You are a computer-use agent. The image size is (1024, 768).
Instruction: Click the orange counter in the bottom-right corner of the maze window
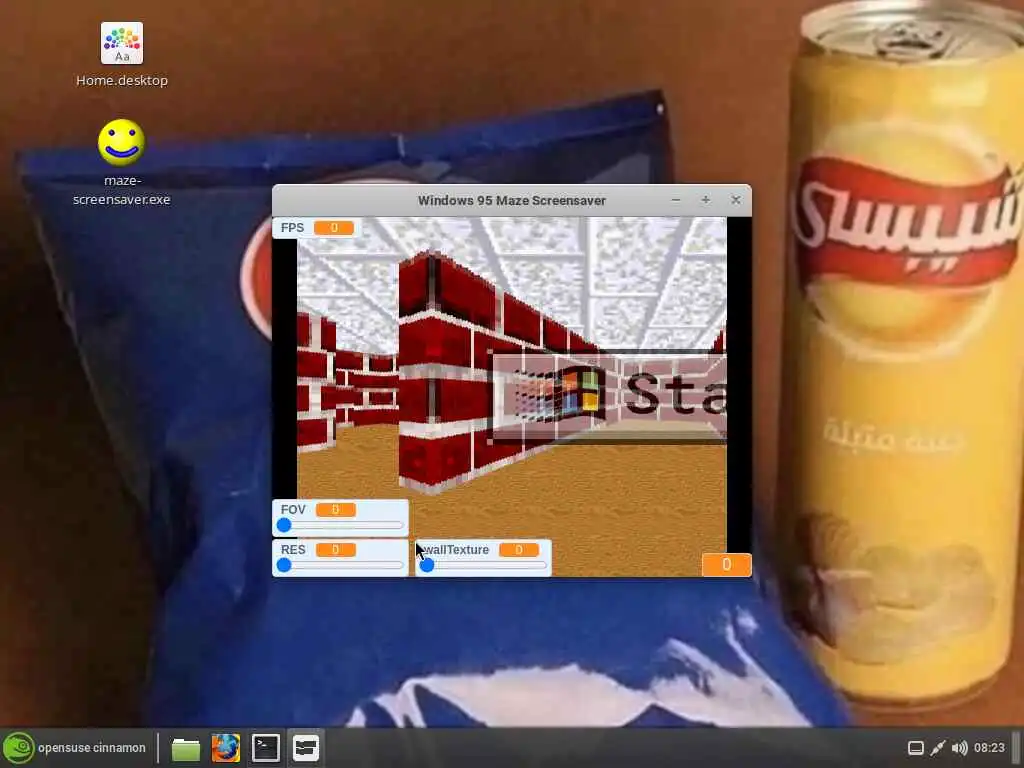pyautogui.click(x=726, y=565)
